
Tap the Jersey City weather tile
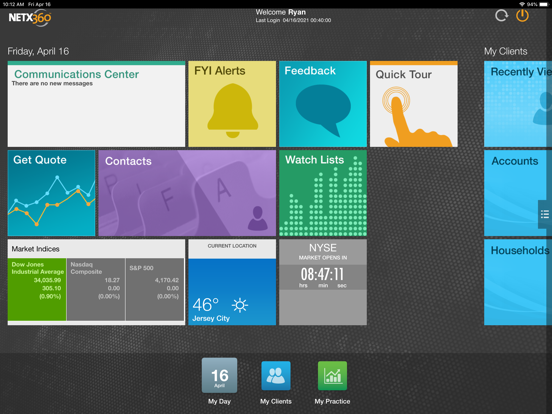click(x=232, y=282)
